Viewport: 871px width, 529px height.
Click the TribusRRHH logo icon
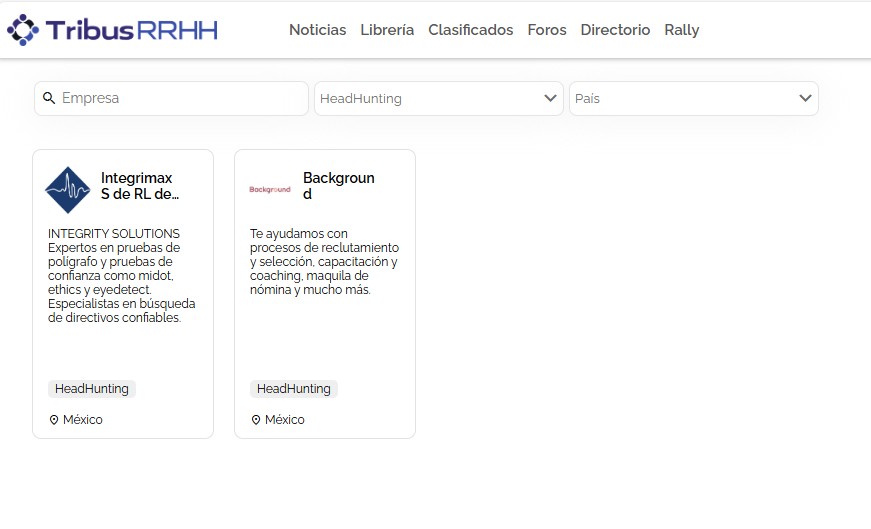(x=23, y=30)
